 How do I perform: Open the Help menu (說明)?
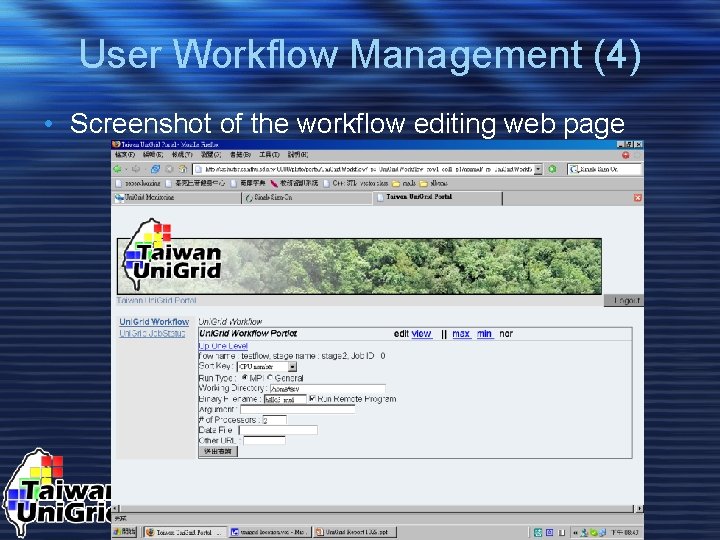click(298, 155)
